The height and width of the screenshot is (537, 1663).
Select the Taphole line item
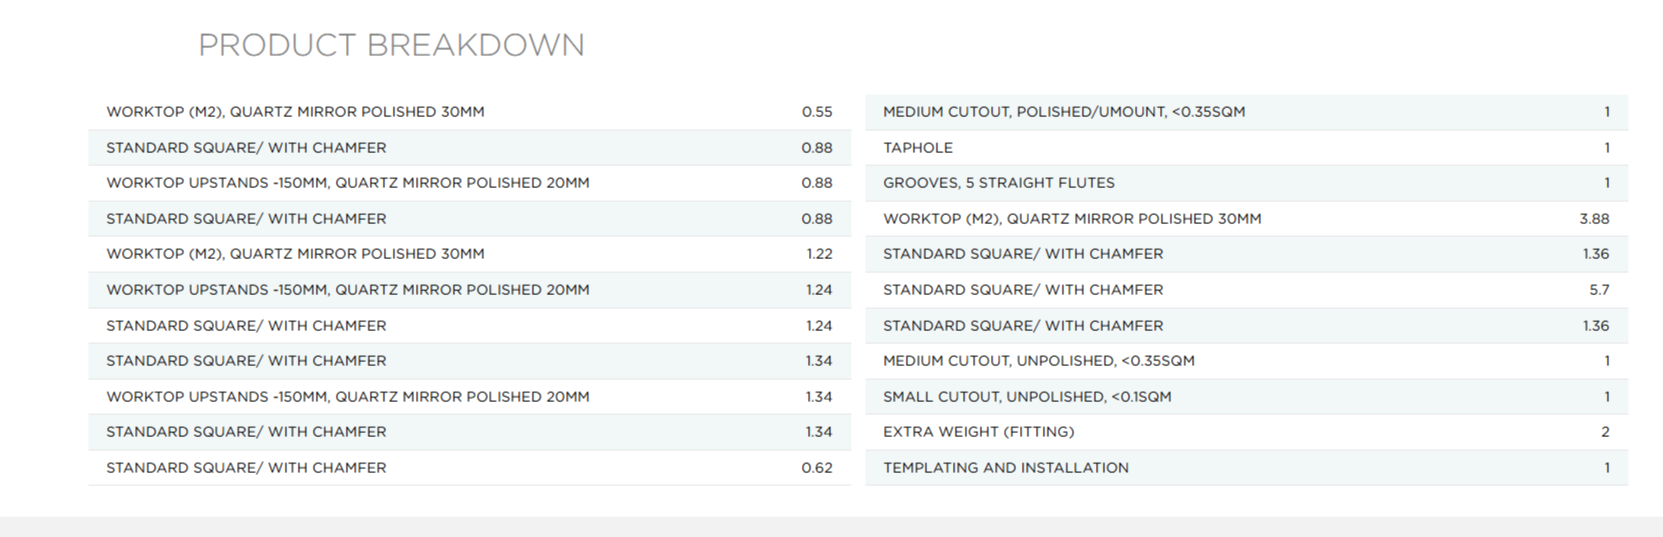tap(917, 148)
